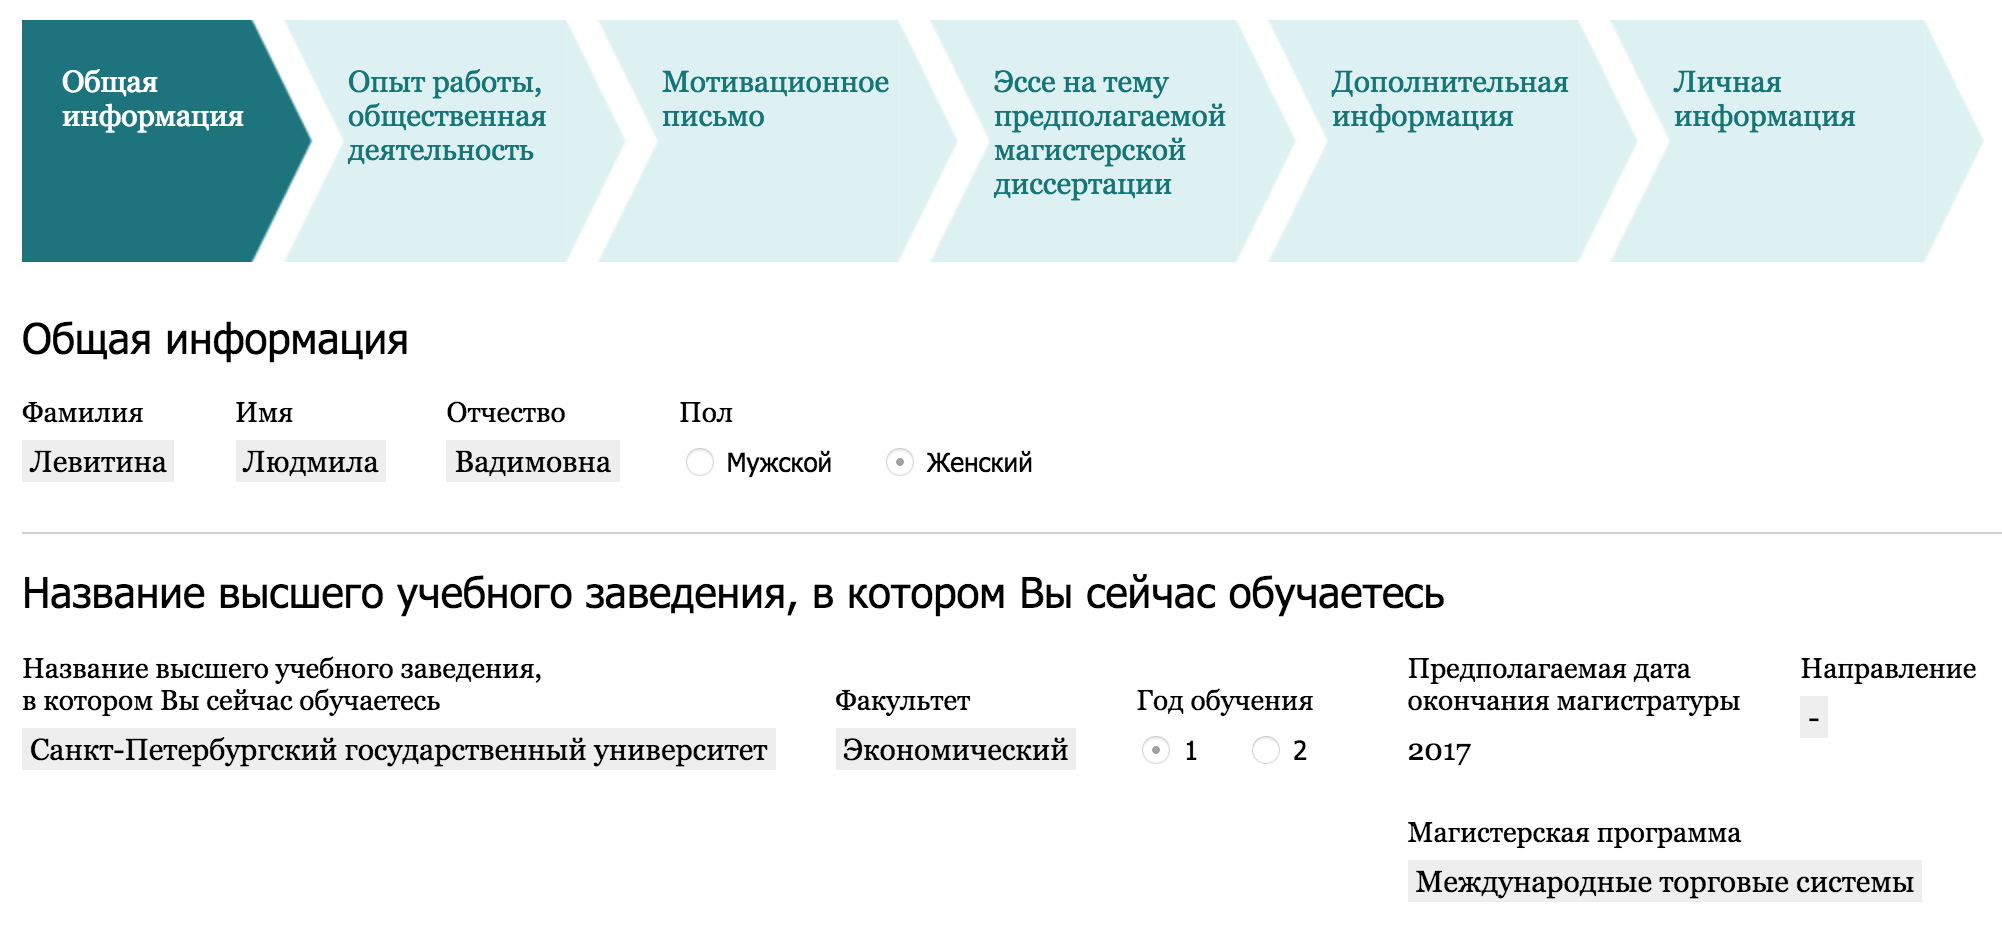Click the Фамилия label
The height and width of the screenshot is (942, 2002).
point(83,412)
